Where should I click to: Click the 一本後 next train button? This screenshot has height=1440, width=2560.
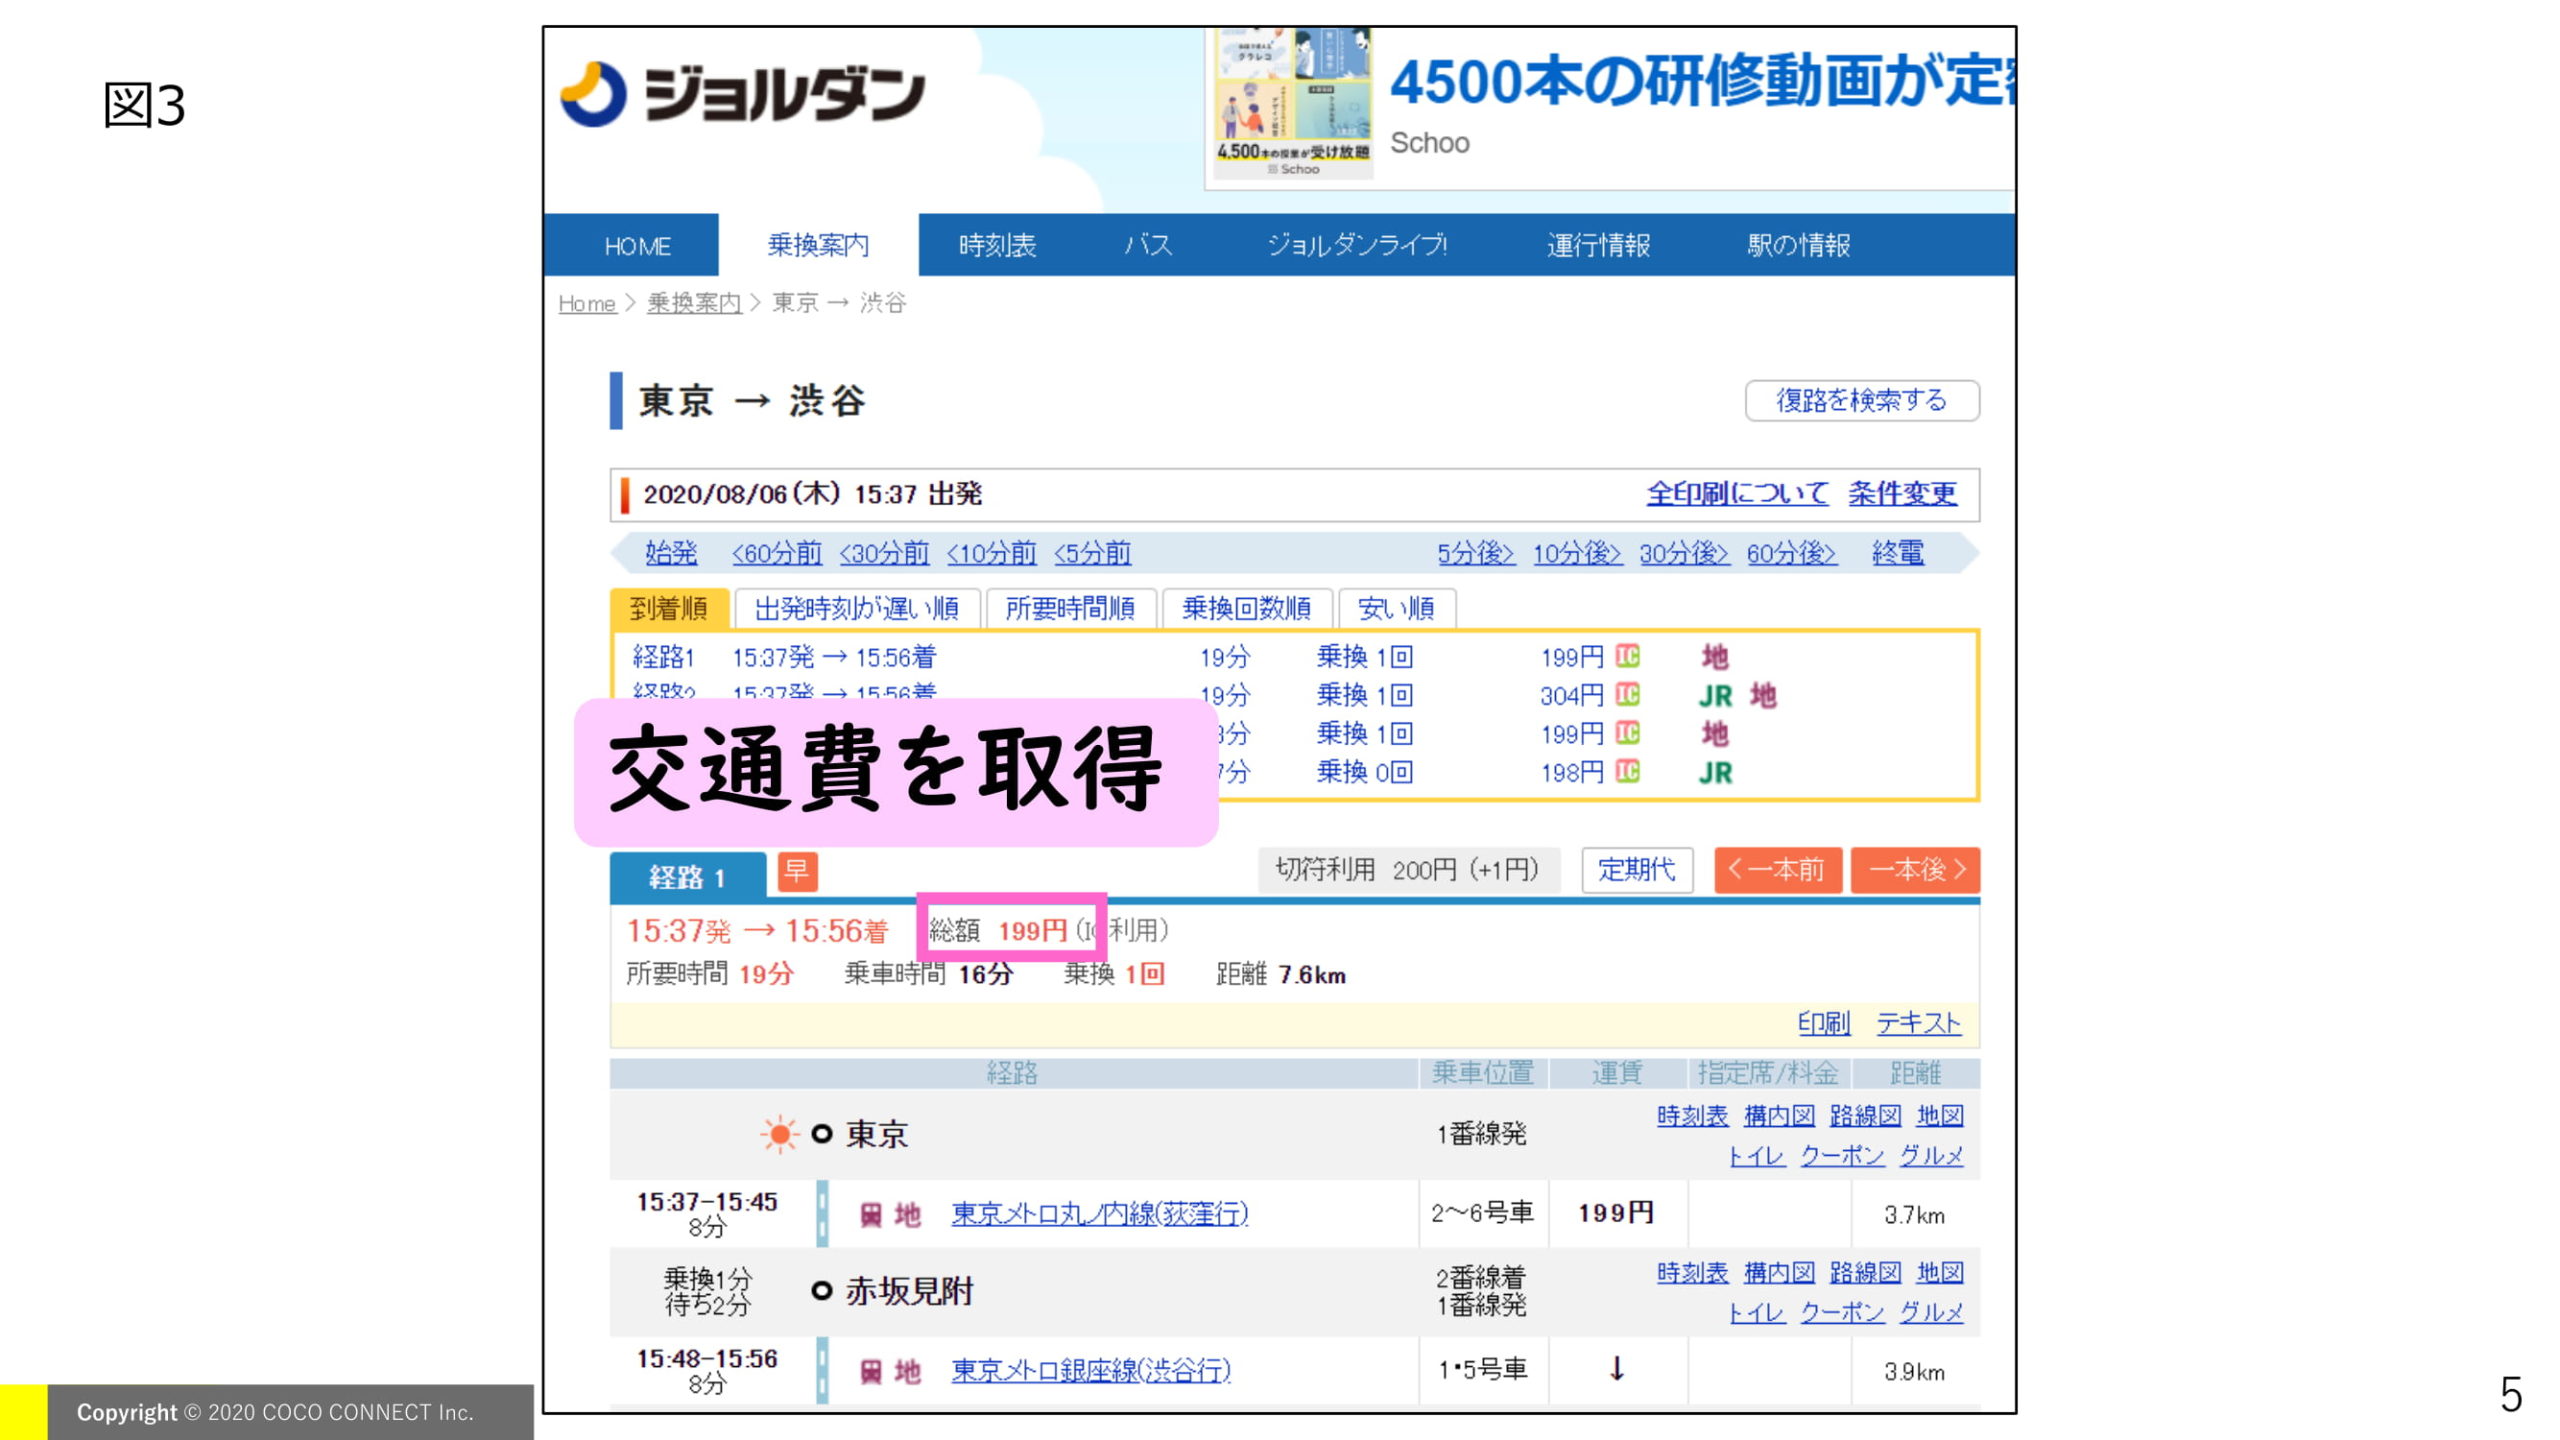click(x=1915, y=870)
